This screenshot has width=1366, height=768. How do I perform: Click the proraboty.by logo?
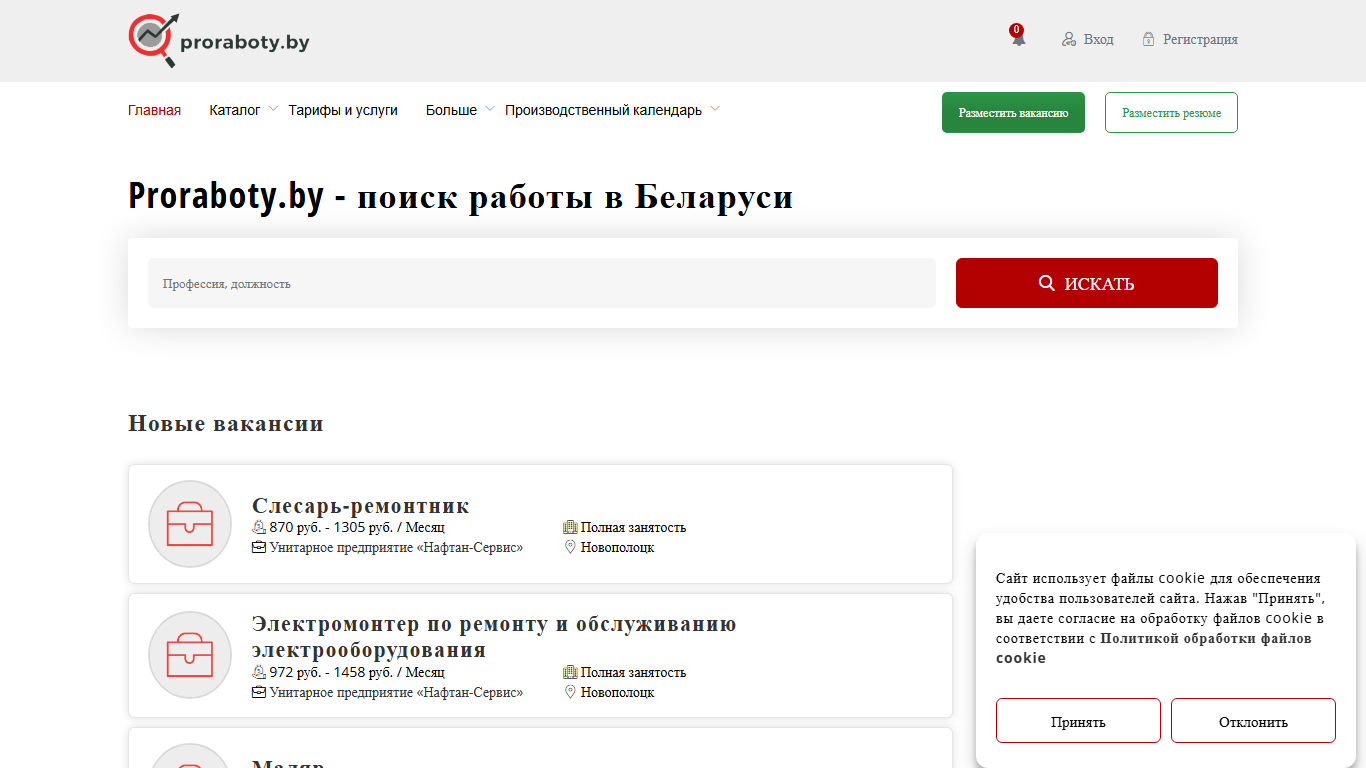click(219, 40)
